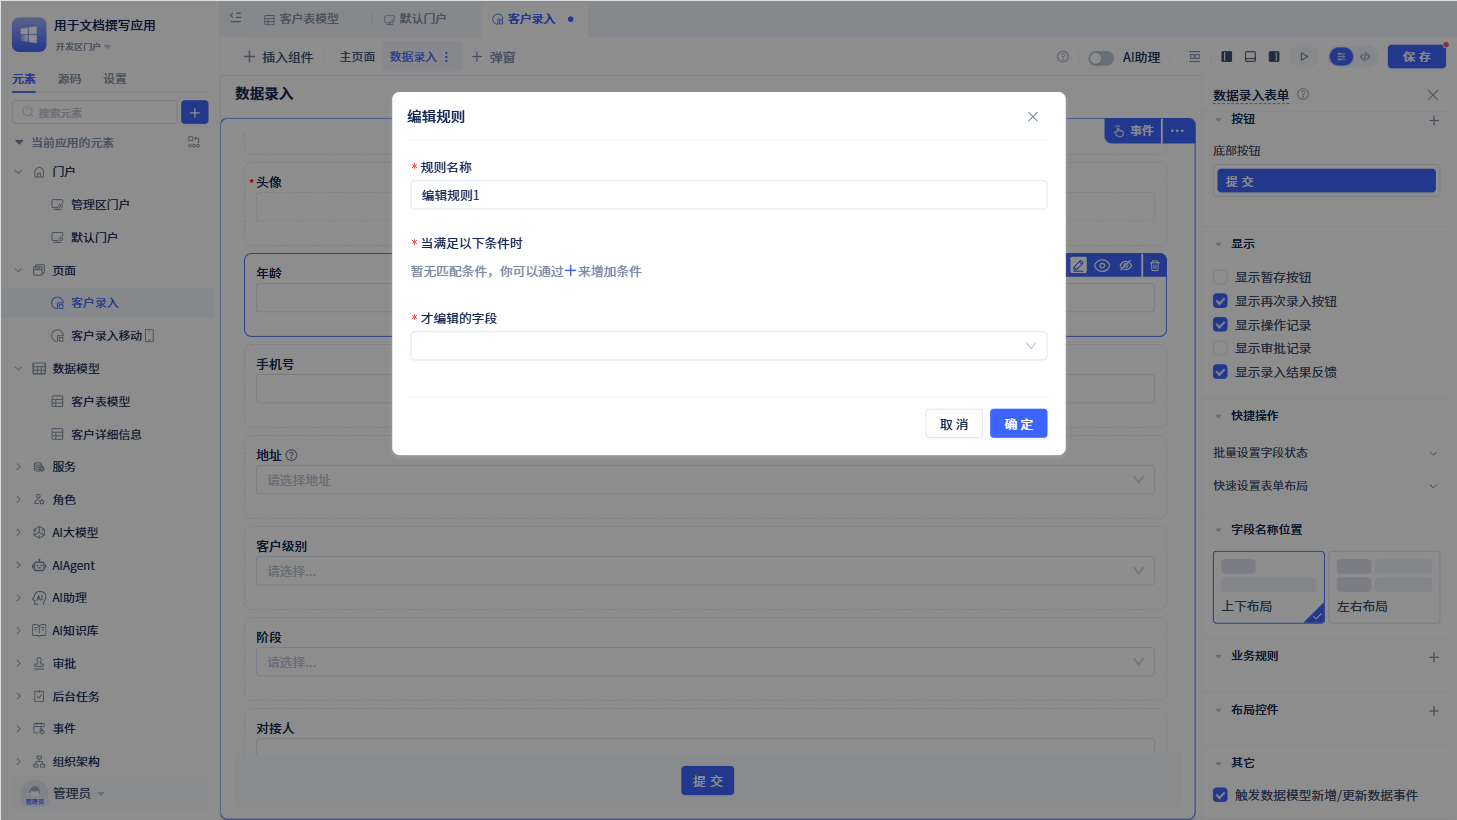Click the 保存 button in the top toolbar
This screenshot has width=1457, height=820.
tap(1417, 57)
